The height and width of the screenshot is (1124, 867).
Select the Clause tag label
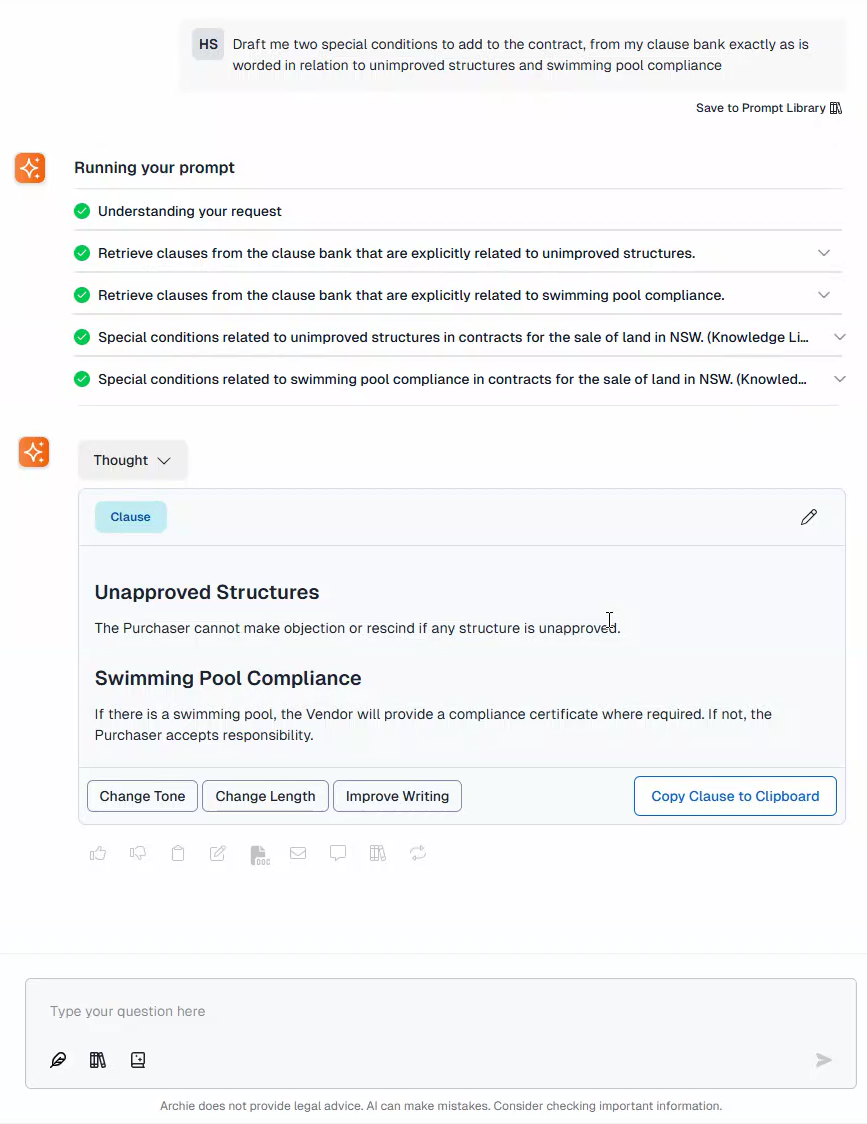[x=131, y=517]
